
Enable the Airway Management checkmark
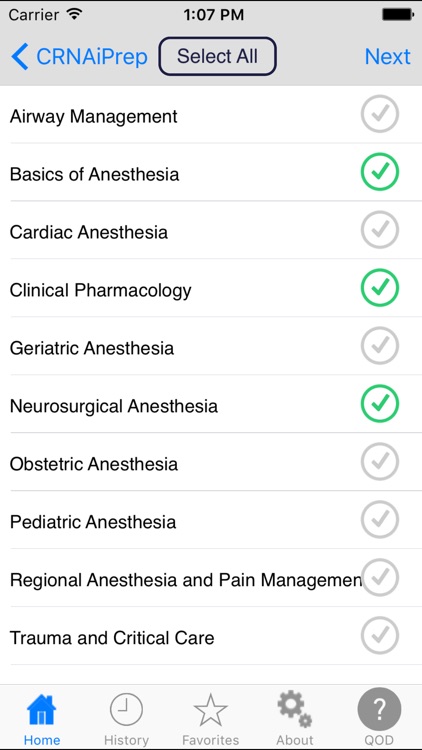point(379,114)
